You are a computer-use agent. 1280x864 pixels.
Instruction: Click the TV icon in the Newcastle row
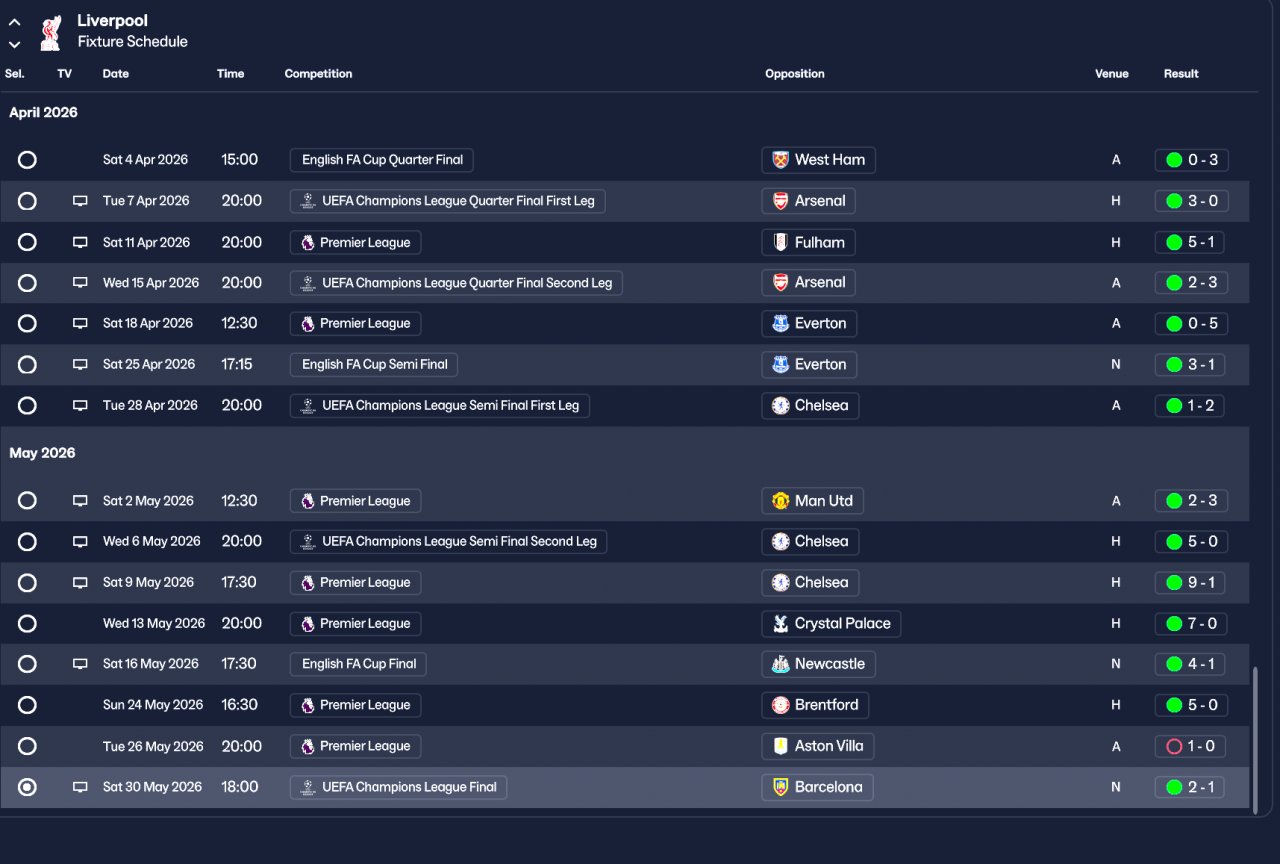pos(80,664)
